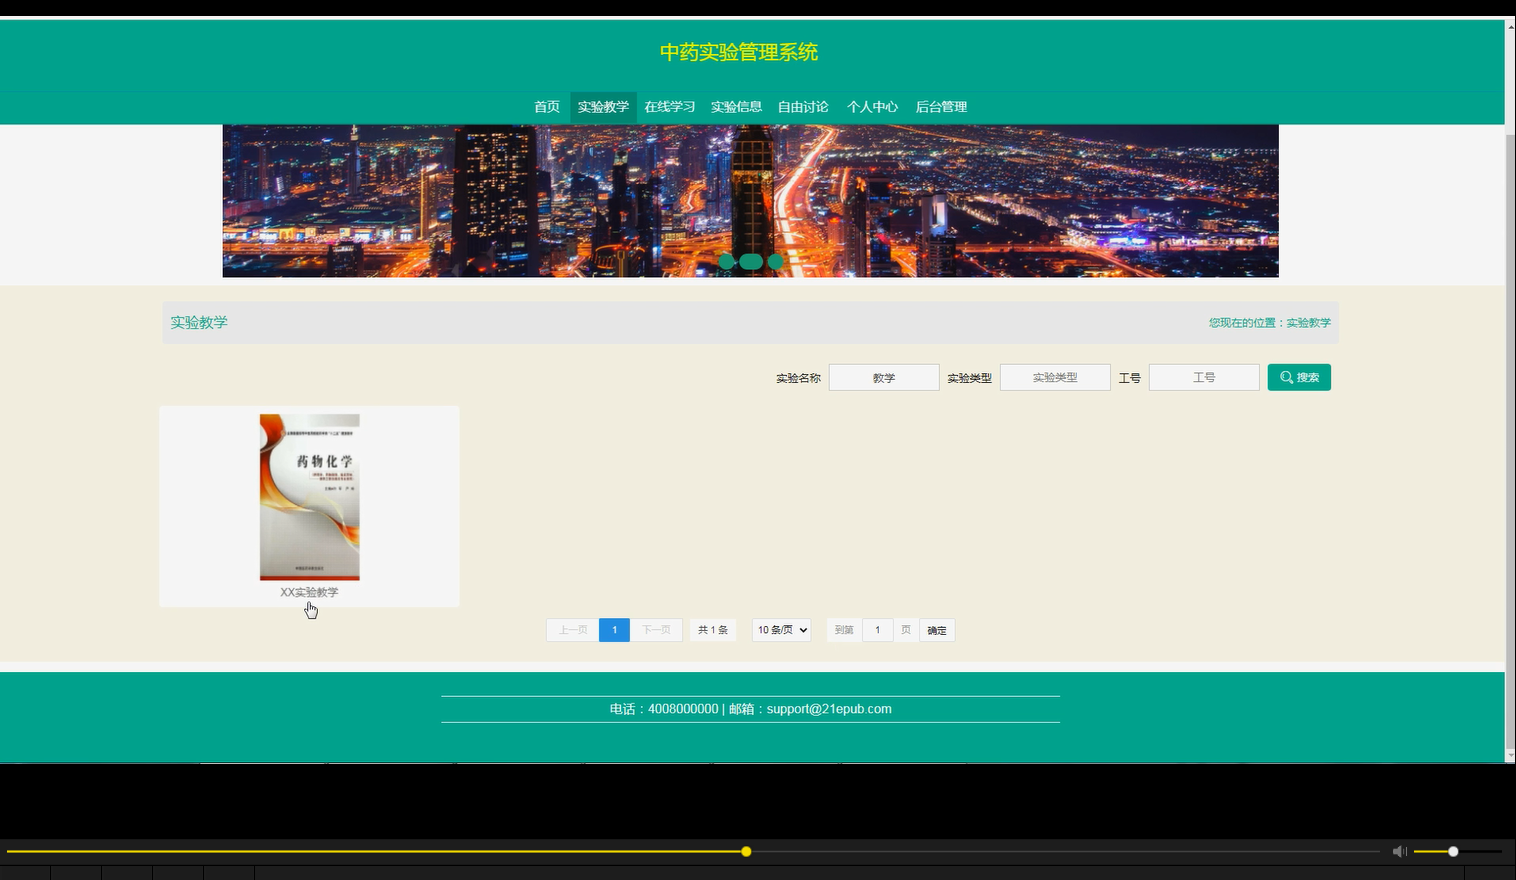This screenshot has width=1516, height=880.
Task: Mute the video with the speaker icon
Action: tap(1399, 851)
